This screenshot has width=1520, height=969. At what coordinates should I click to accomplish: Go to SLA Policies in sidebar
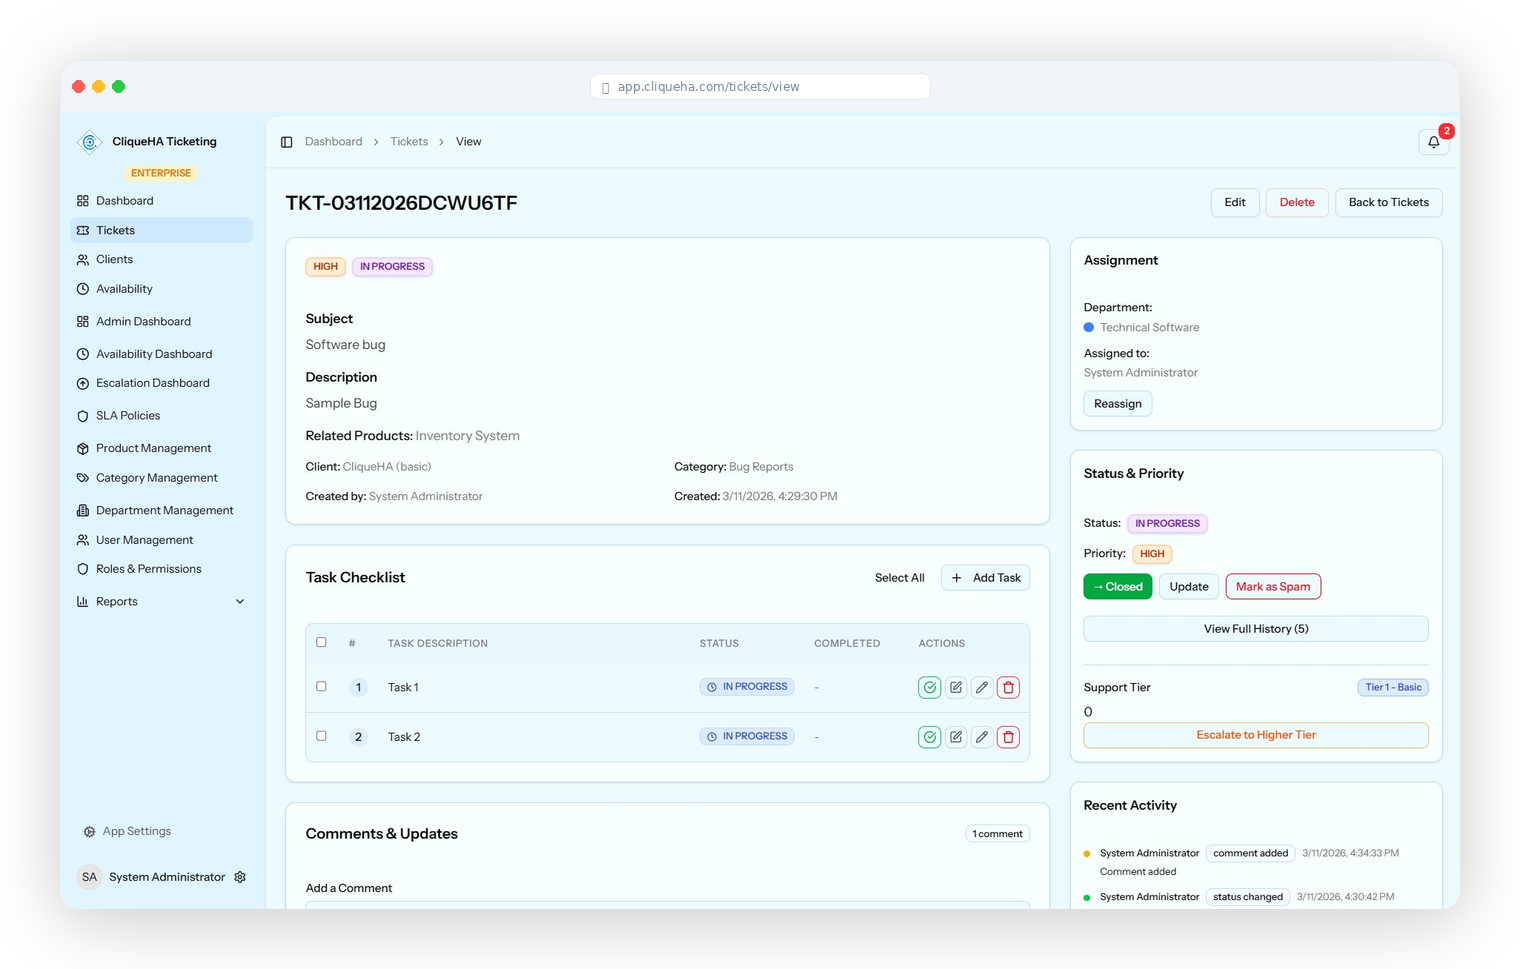(128, 416)
